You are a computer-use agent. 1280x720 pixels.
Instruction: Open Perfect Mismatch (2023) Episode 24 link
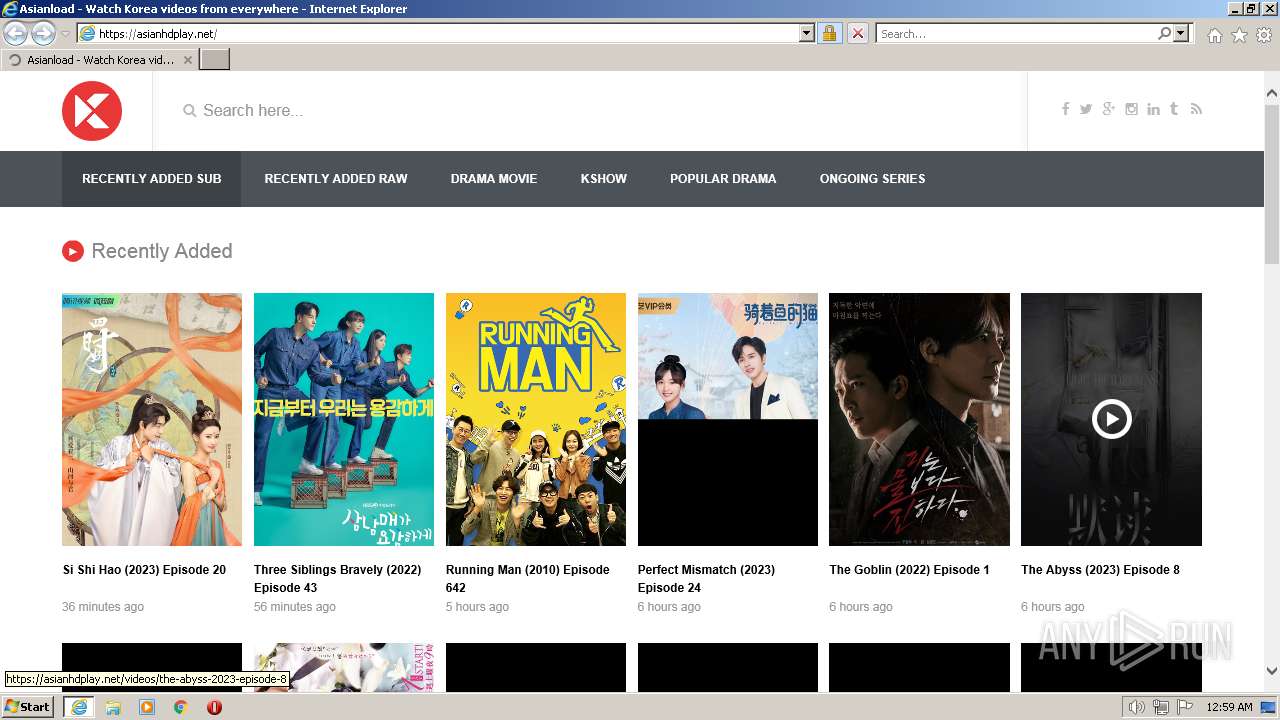[706, 579]
